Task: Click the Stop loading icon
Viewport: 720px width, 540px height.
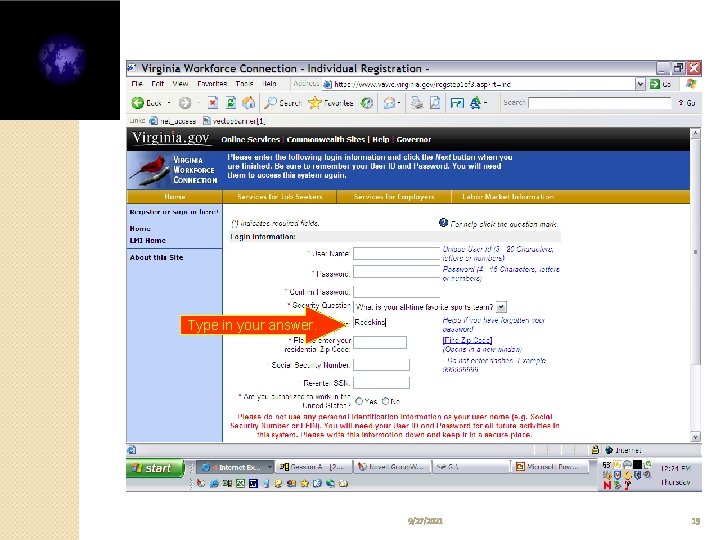Action: click(x=212, y=102)
